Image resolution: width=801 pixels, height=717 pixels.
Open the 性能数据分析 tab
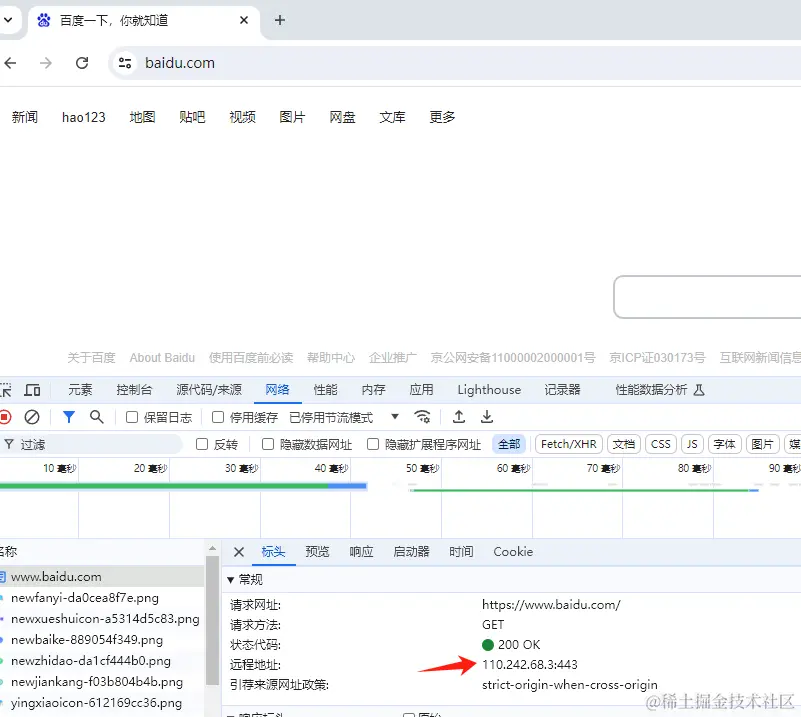tap(660, 390)
